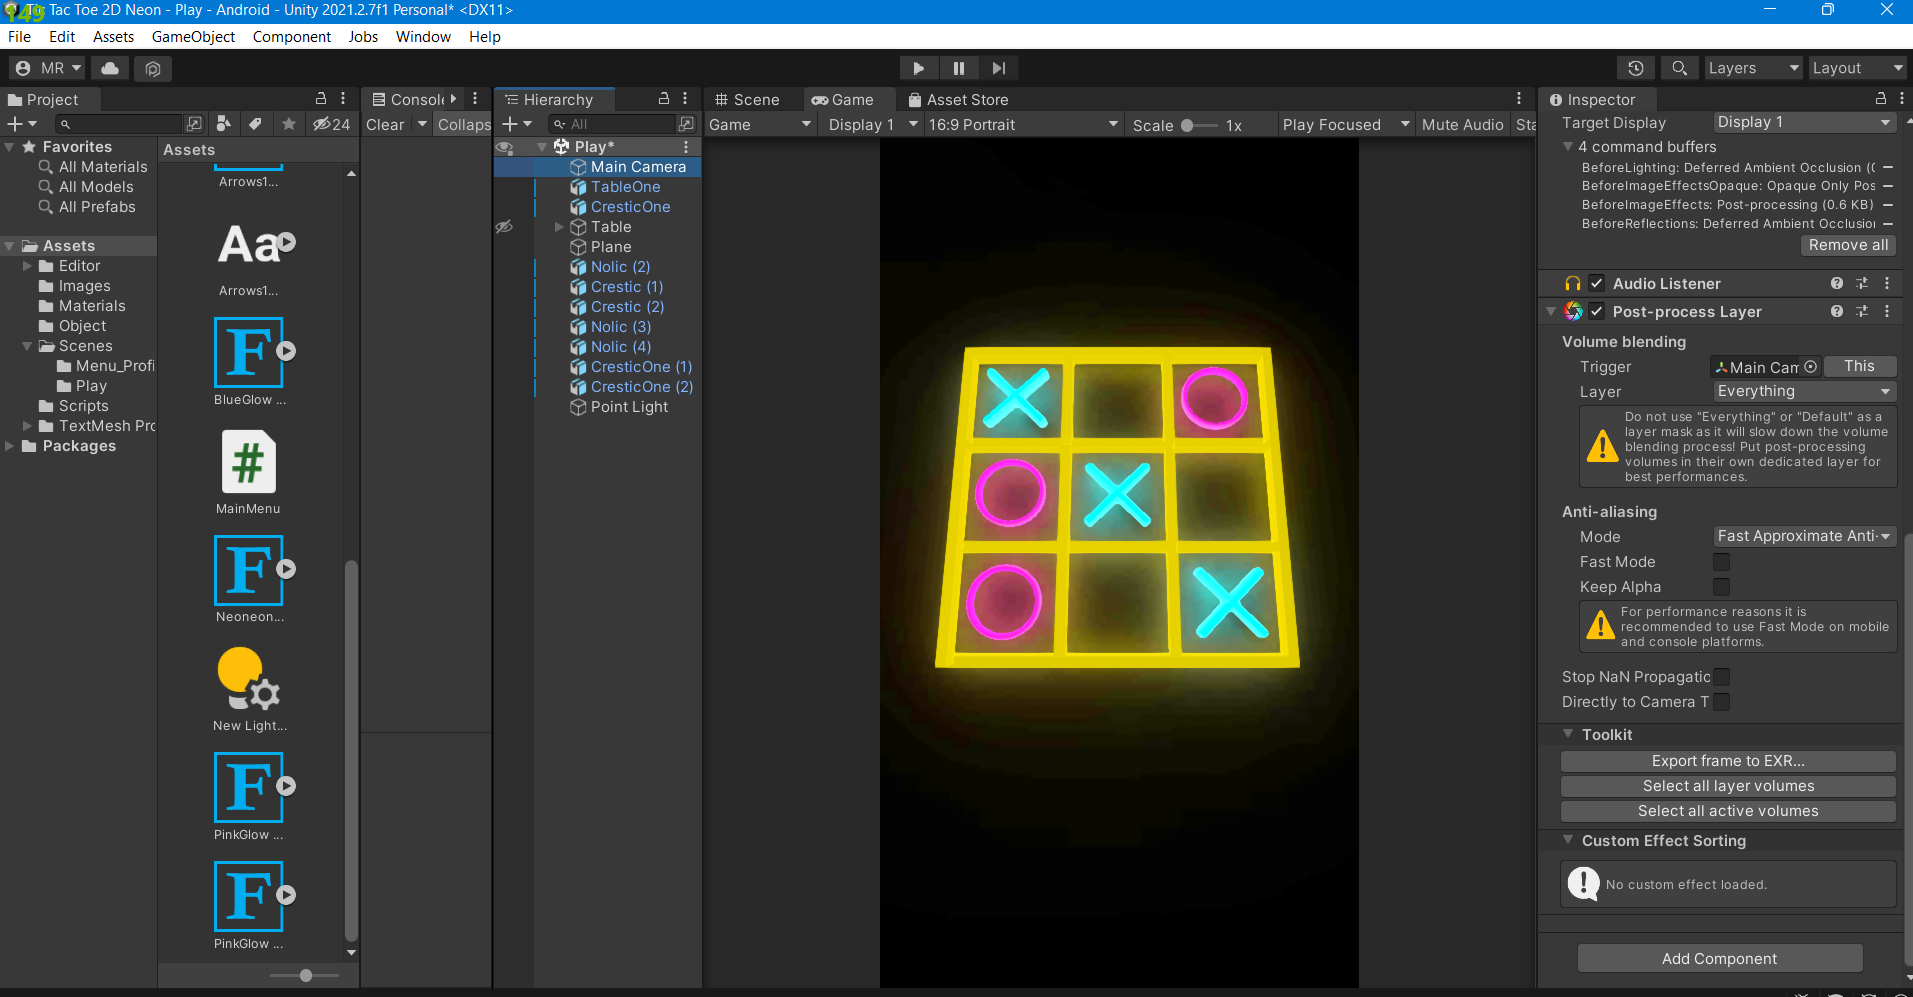
Task: Enable the Fast Mode checkbox
Action: pyautogui.click(x=1721, y=562)
